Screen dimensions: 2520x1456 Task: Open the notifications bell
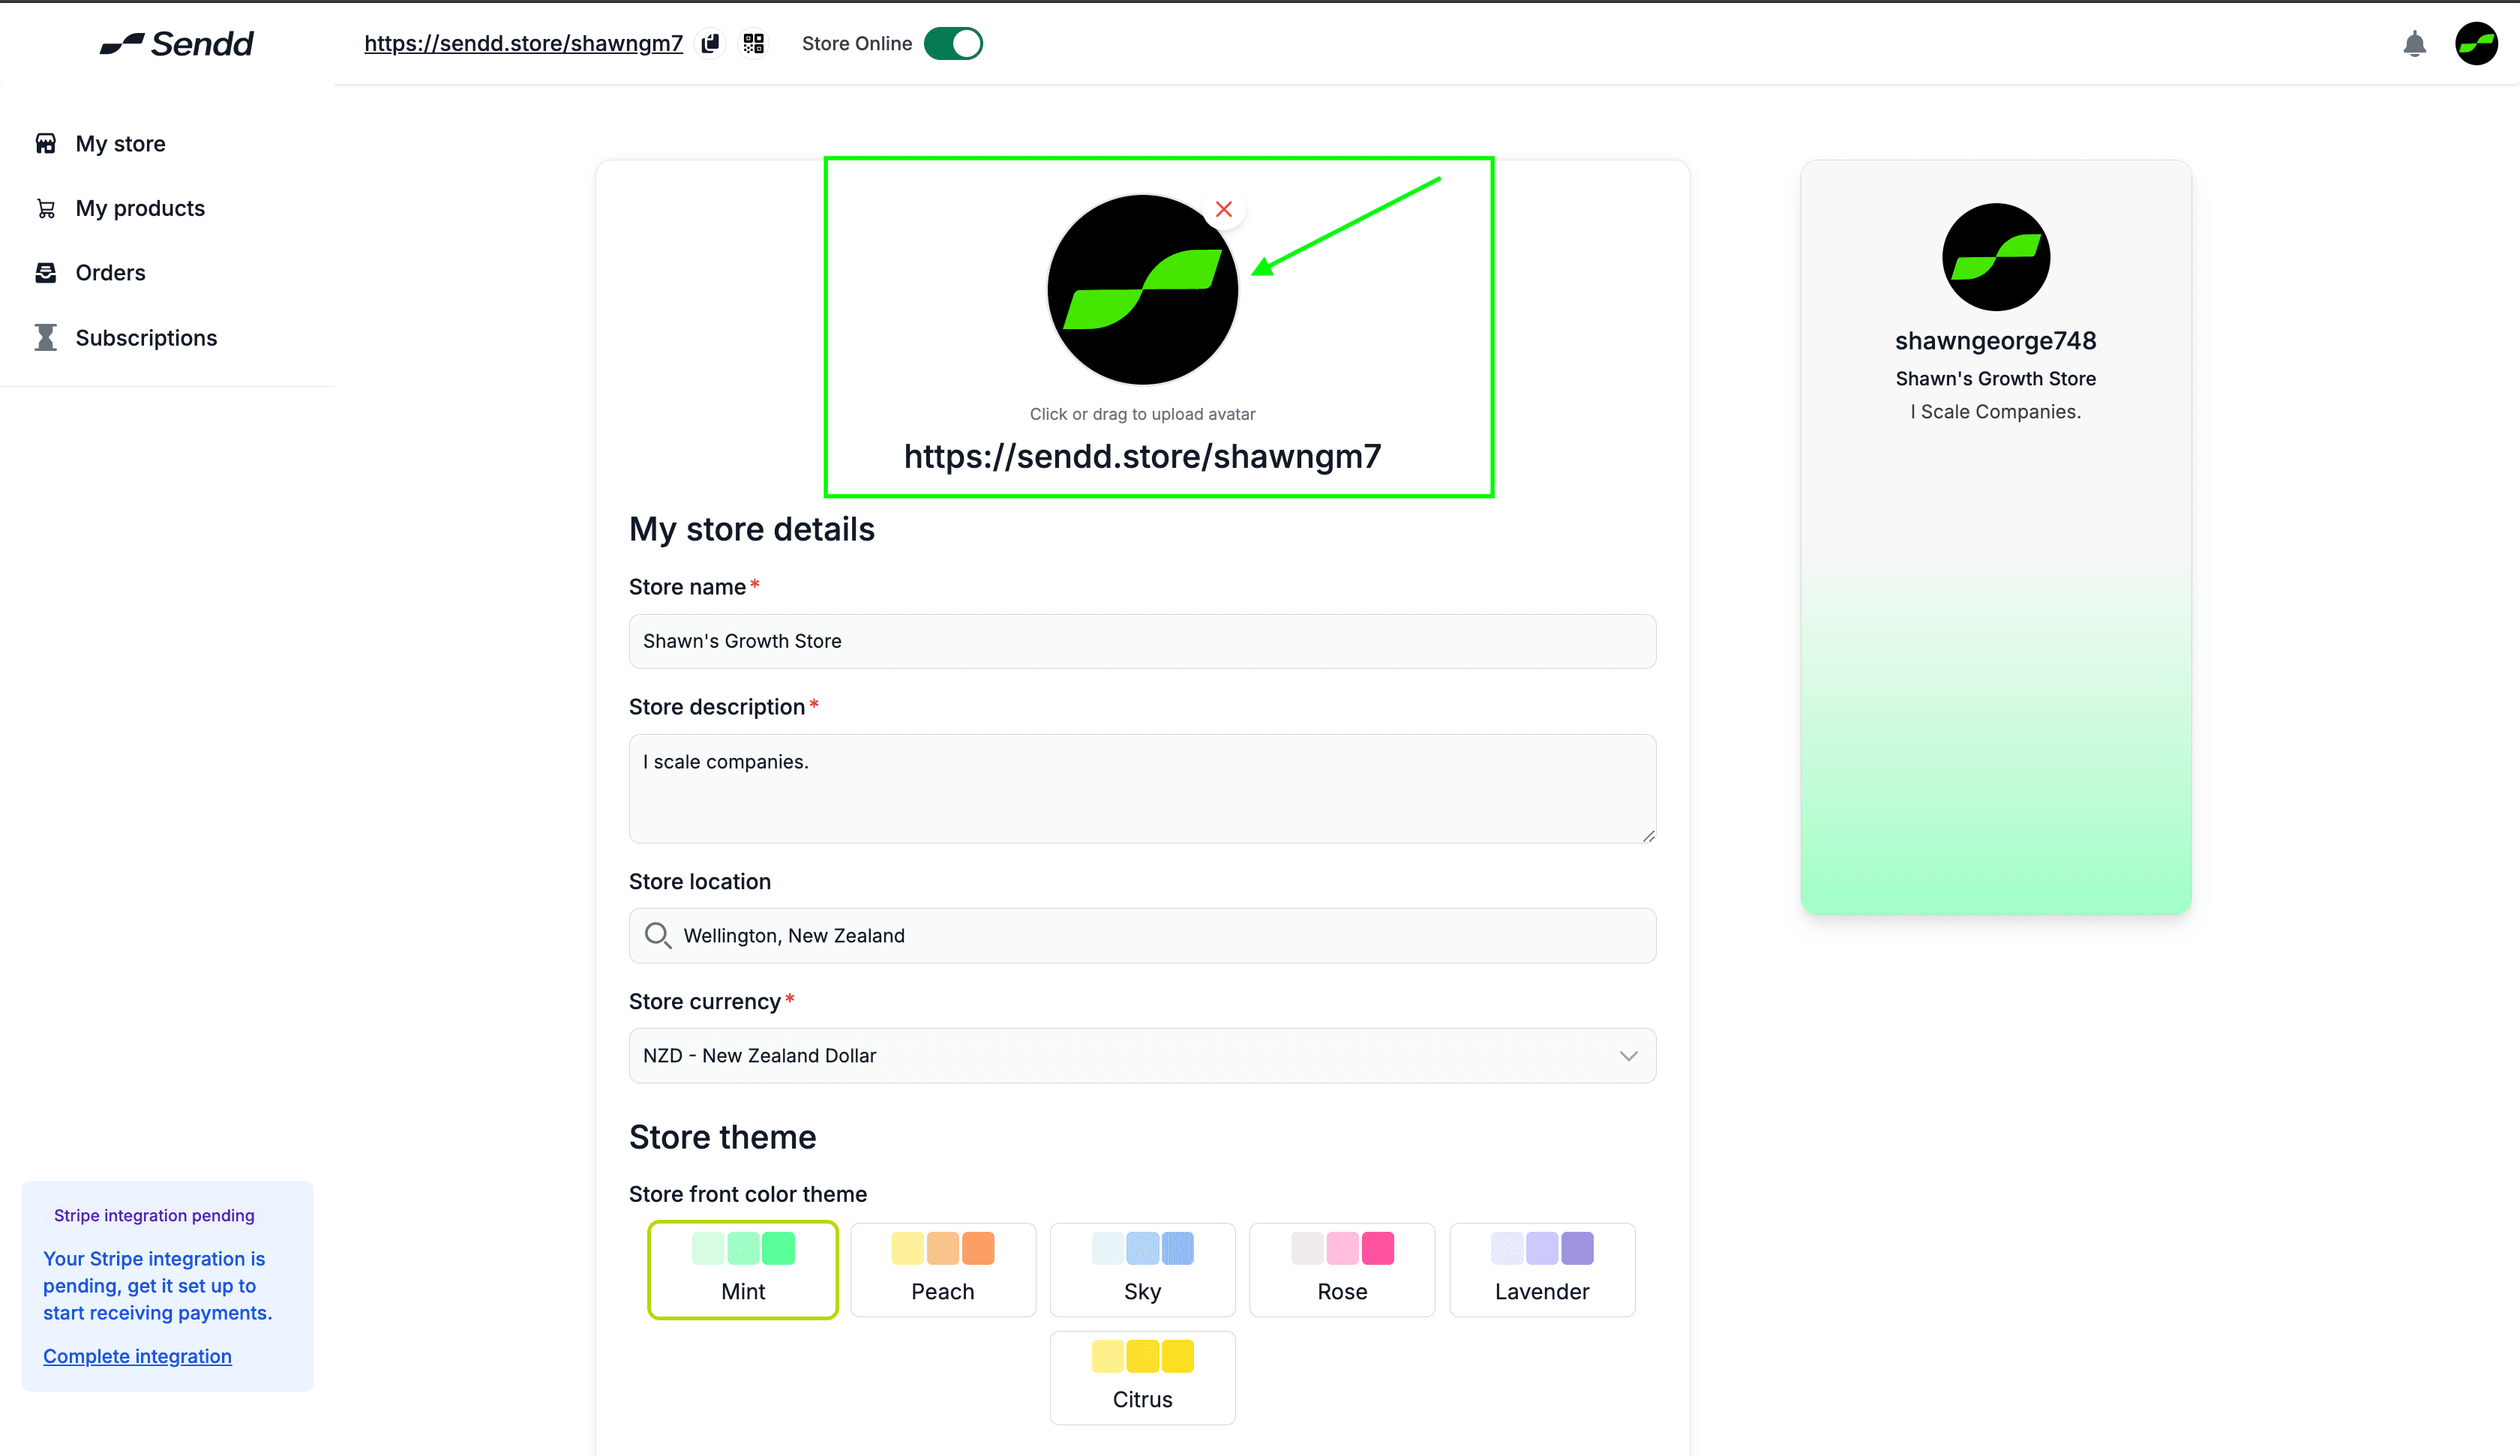pyautogui.click(x=2414, y=44)
